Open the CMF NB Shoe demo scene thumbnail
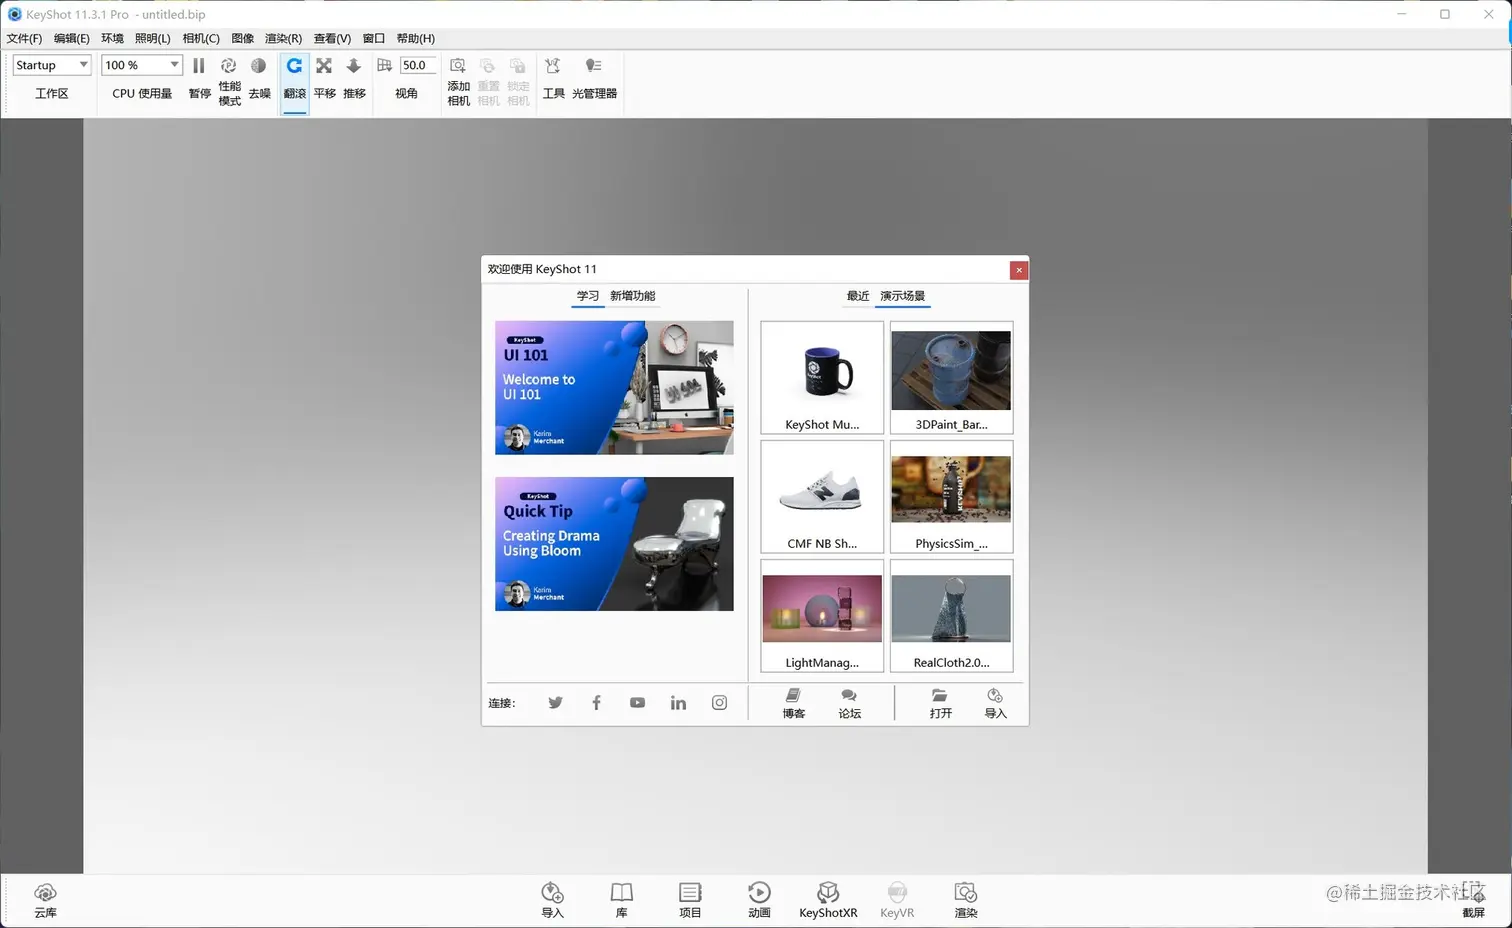1512x928 pixels. [822, 497]
